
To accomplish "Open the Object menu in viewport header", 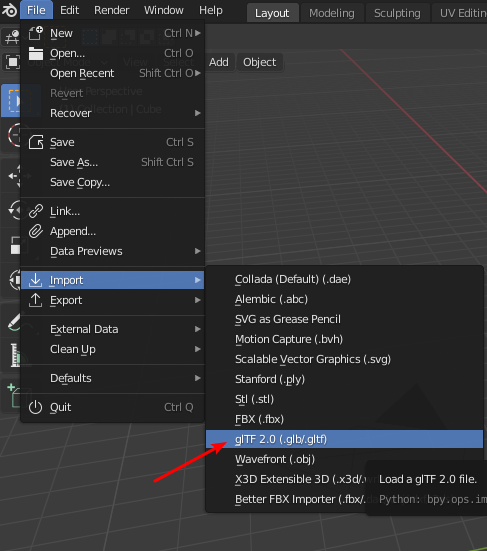I will [x=259, y=62].
